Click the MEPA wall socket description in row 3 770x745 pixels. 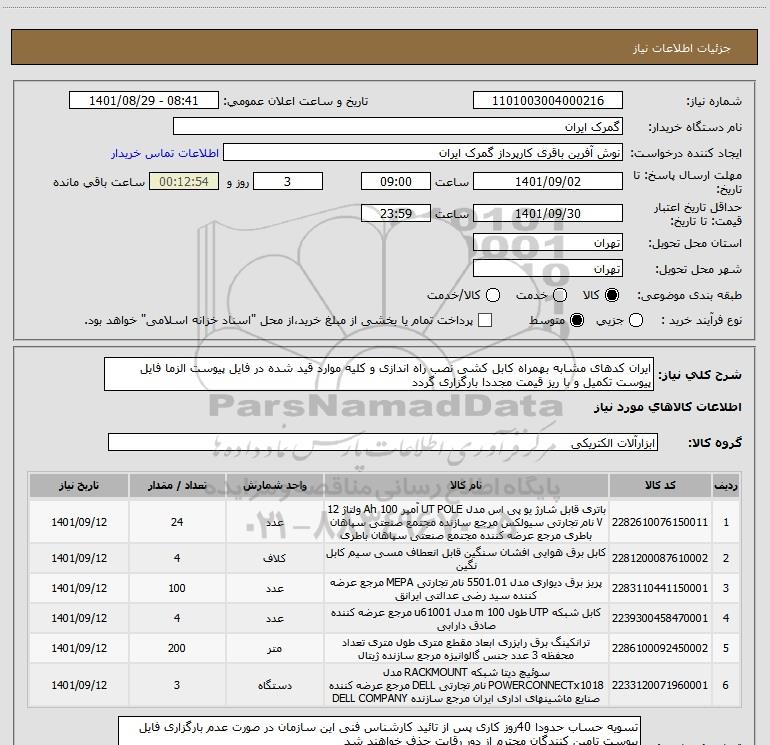point(466,589)
